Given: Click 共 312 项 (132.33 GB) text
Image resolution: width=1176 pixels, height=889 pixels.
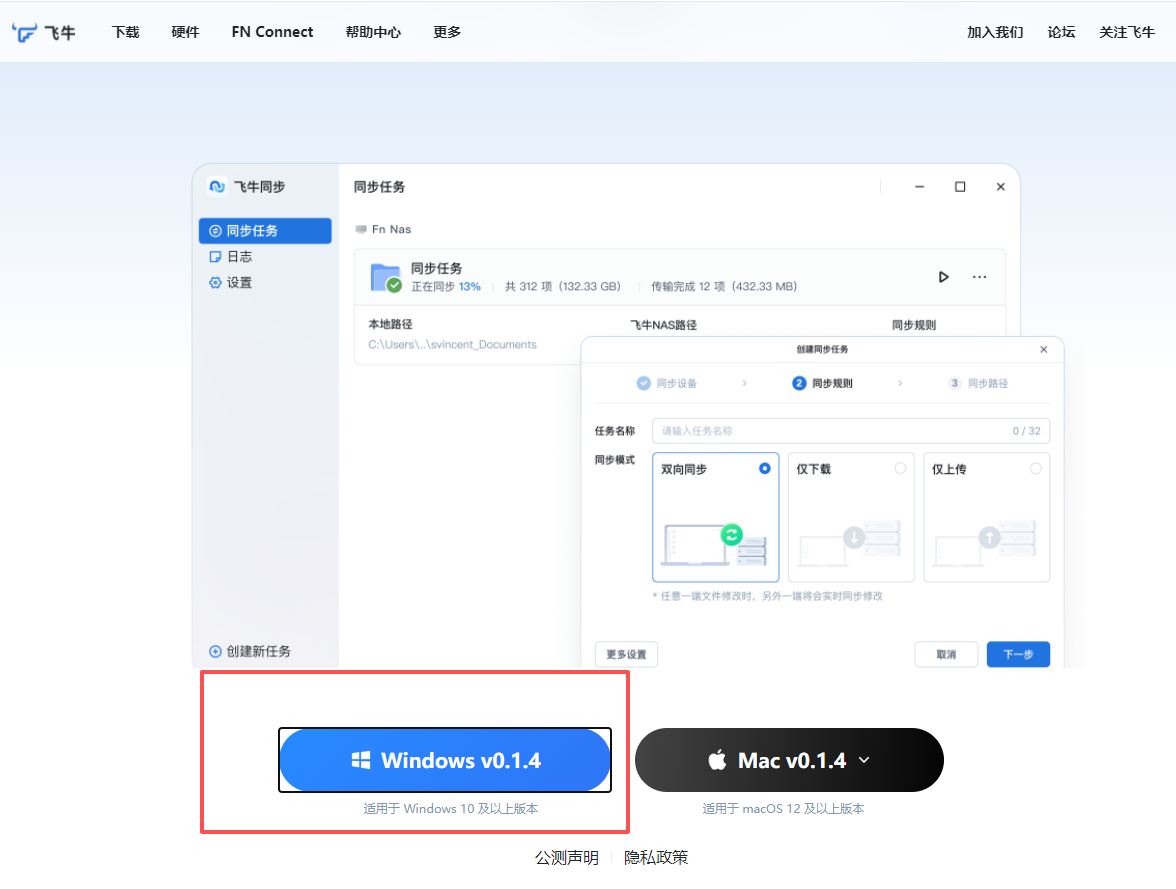Looking at the screenshot, I should [562, 287].
